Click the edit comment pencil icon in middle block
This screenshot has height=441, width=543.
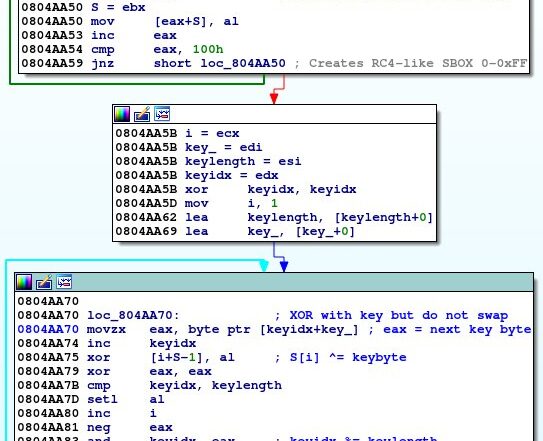[142, 114]
